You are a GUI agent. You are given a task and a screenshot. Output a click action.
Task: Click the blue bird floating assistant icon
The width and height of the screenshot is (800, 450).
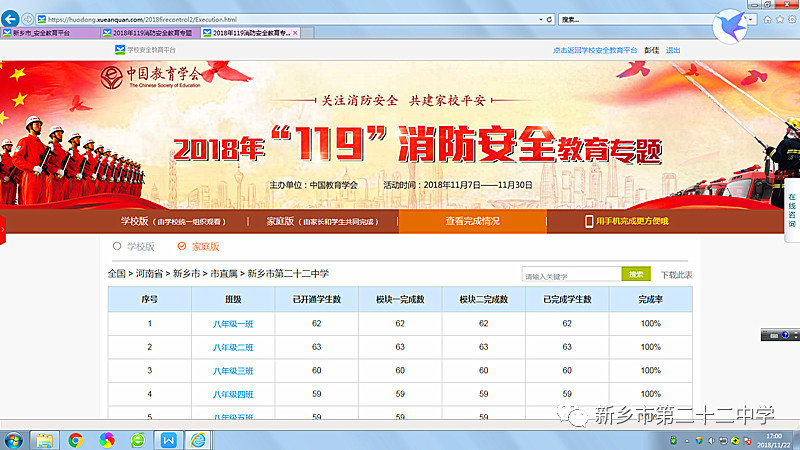(730, 27)
